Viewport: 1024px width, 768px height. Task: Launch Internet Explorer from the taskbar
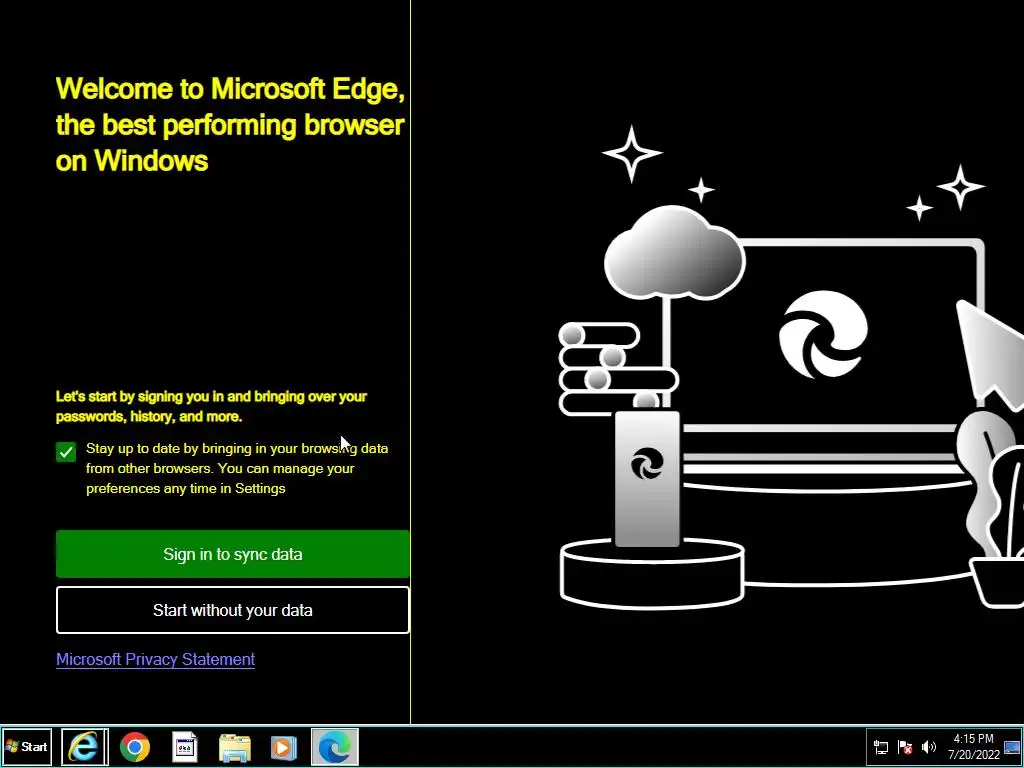[84, 746]
